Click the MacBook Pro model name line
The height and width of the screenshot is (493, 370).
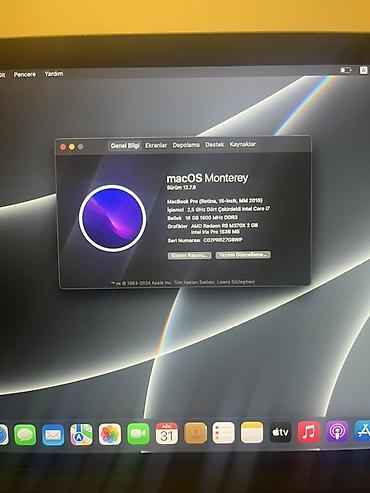pyautogui.click(x=215, y=201)
